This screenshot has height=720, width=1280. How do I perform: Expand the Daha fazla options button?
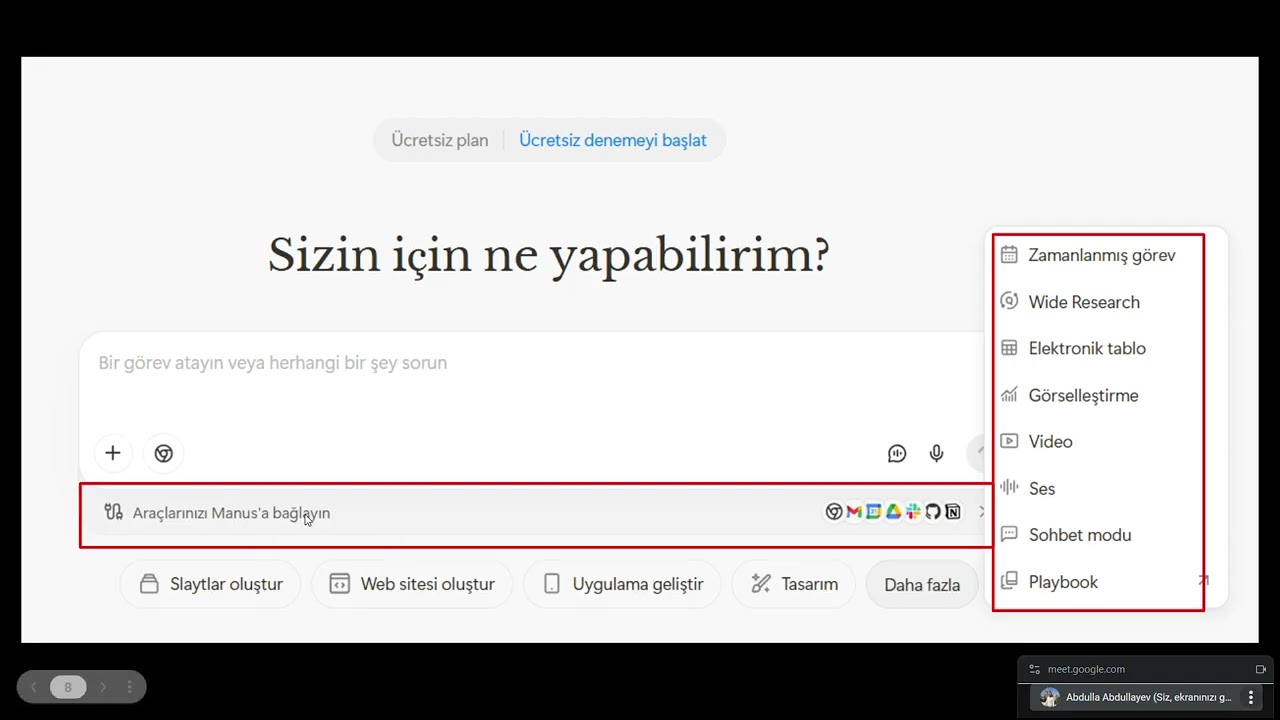coord(922,585)
